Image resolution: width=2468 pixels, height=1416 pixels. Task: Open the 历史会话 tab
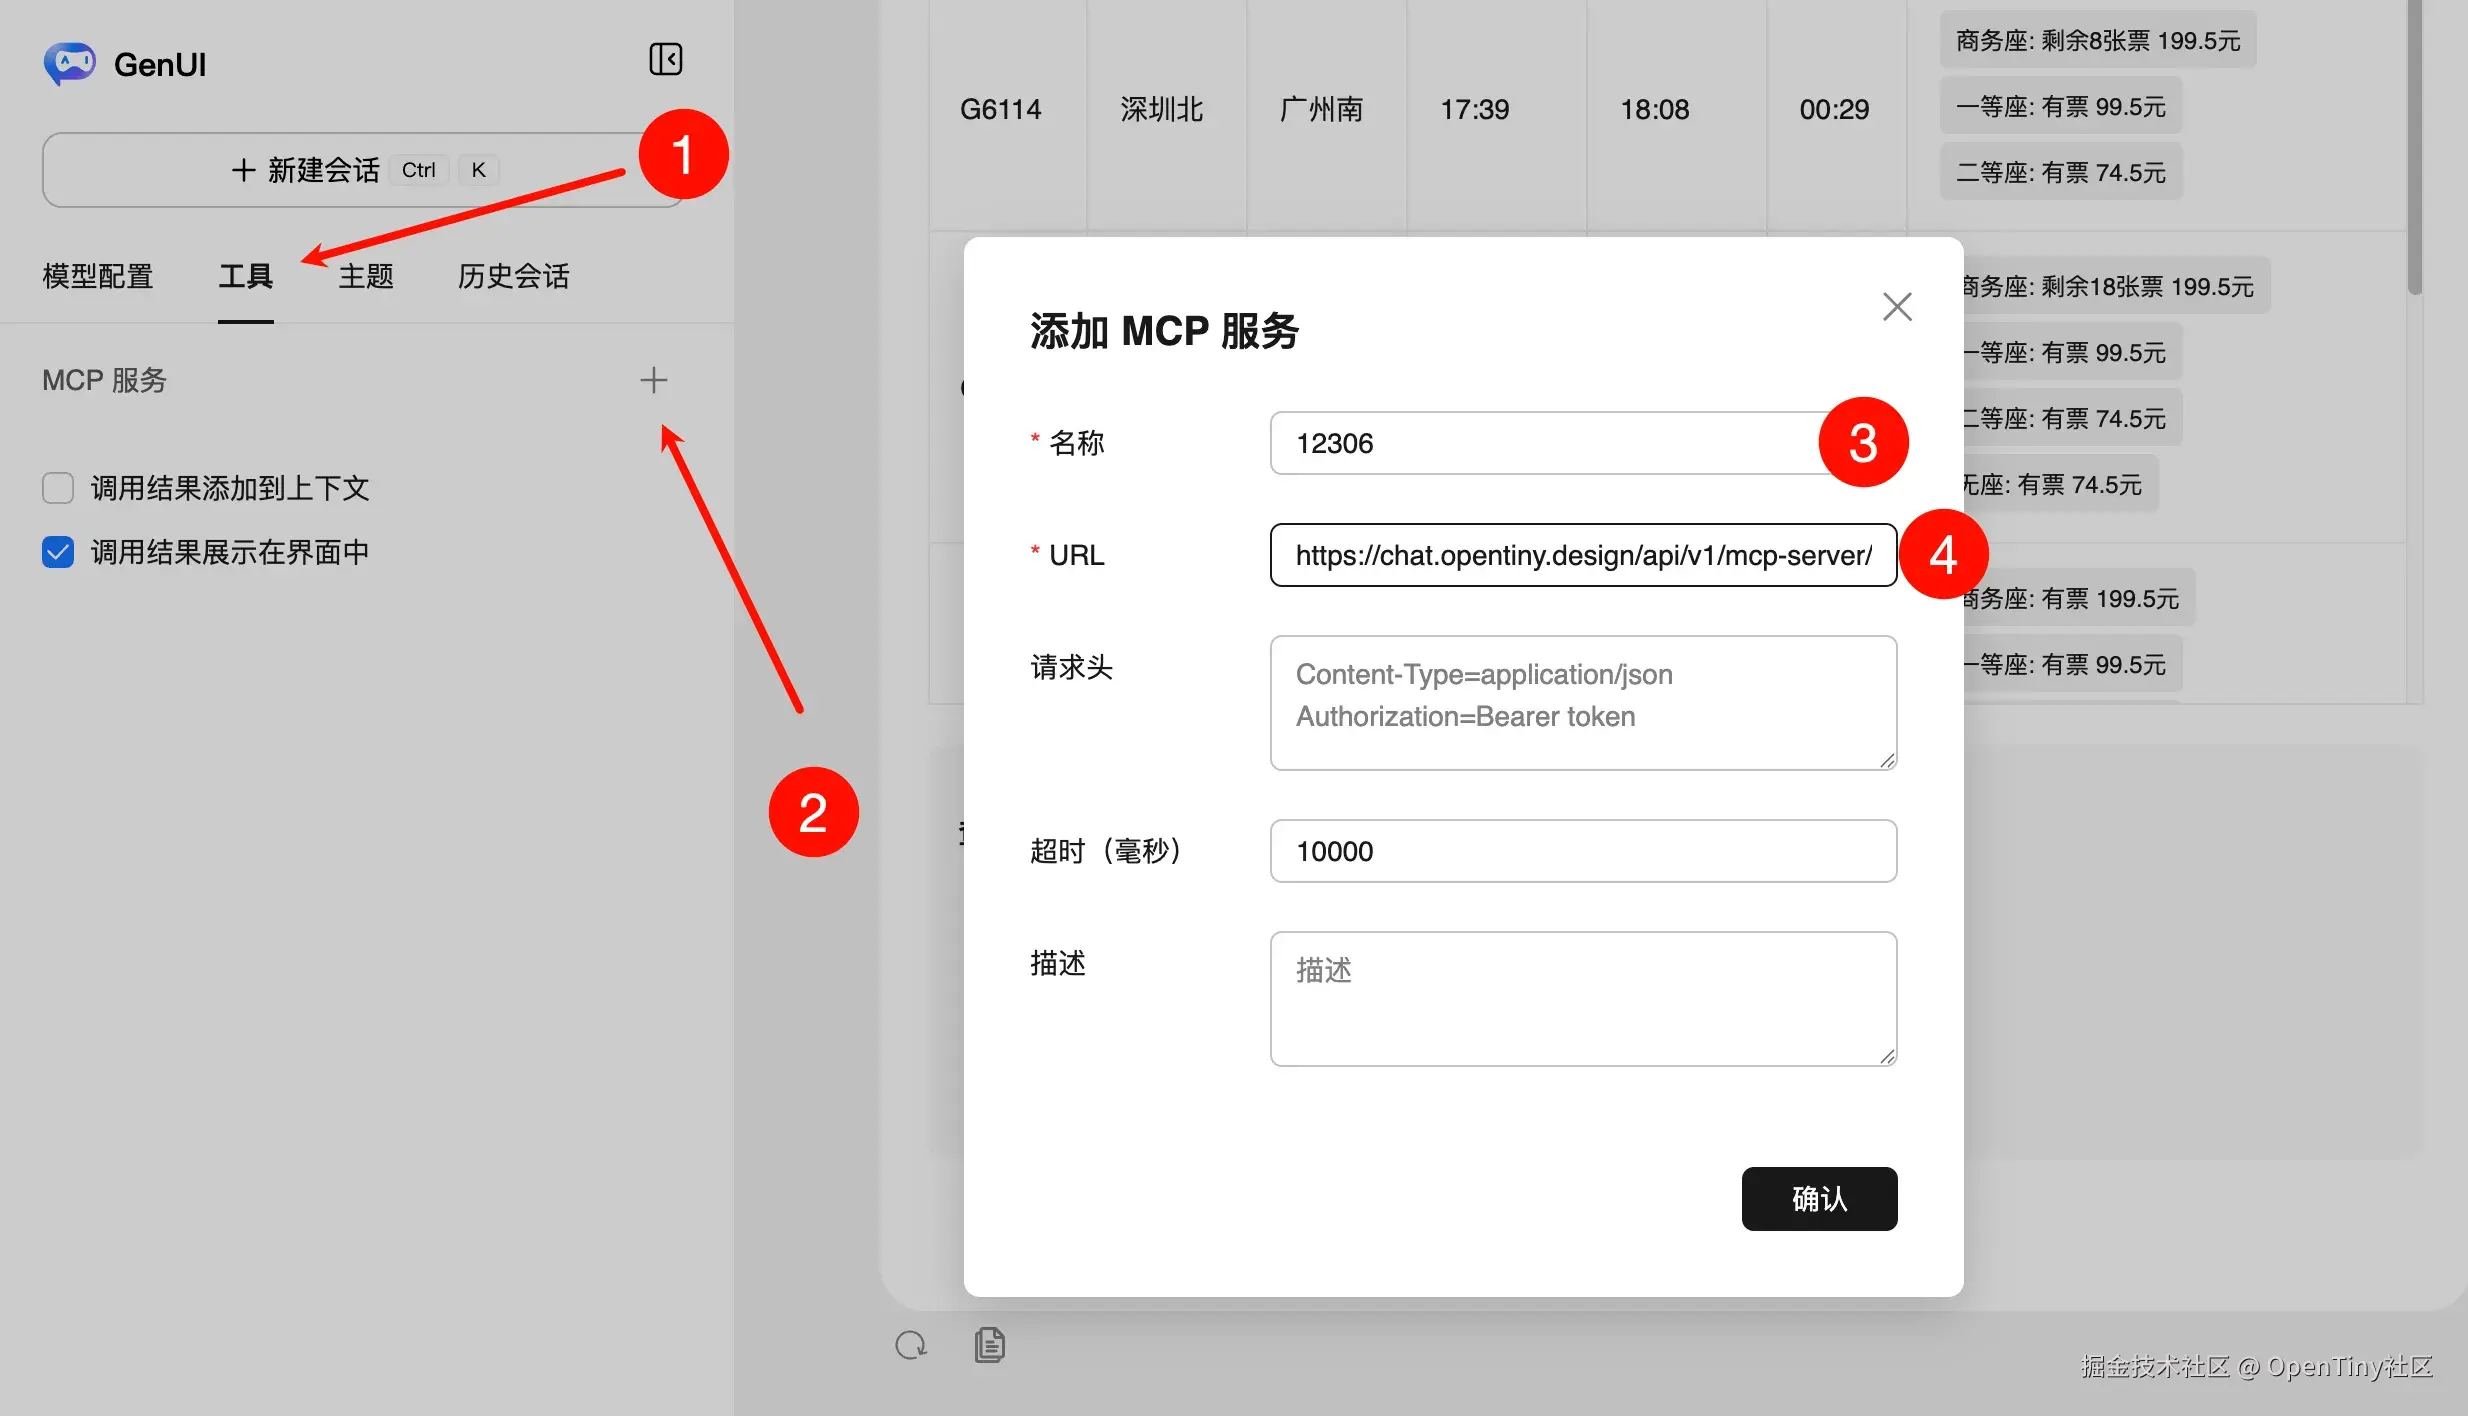(x=513, y=276)
